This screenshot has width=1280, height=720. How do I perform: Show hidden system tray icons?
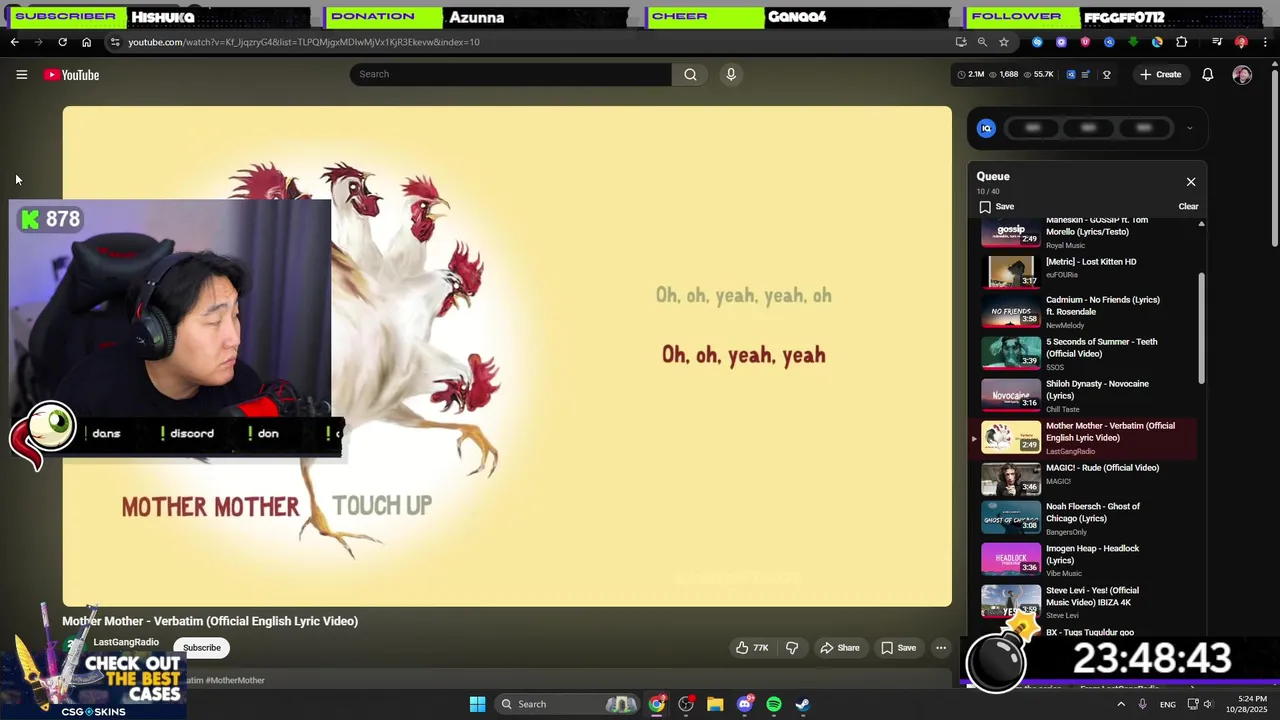click(x=1121, y=704)
